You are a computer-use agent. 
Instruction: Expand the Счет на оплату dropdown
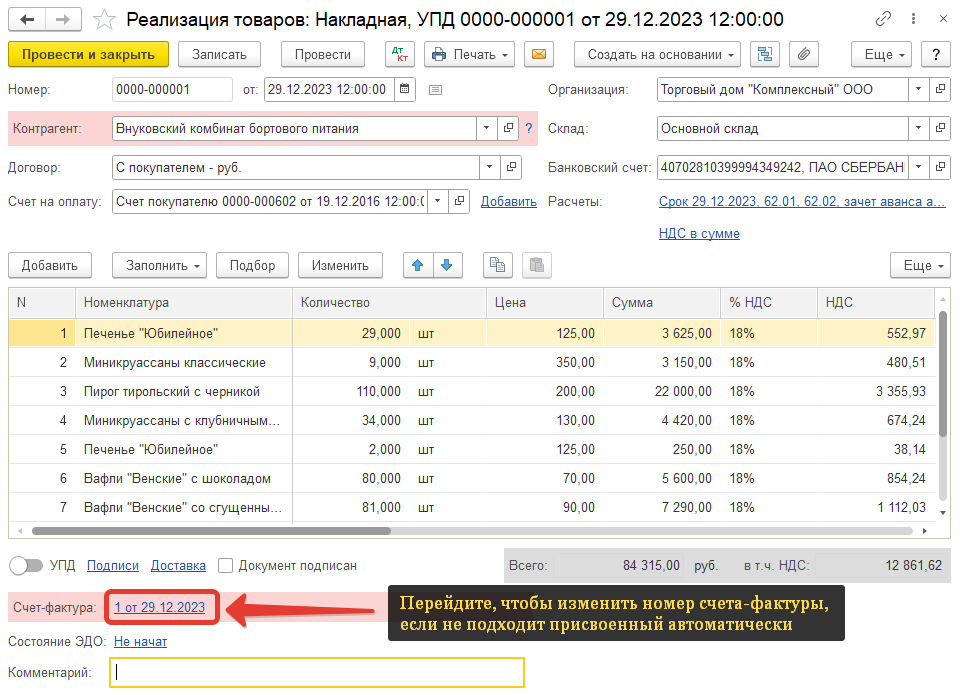tap(438, 201)
